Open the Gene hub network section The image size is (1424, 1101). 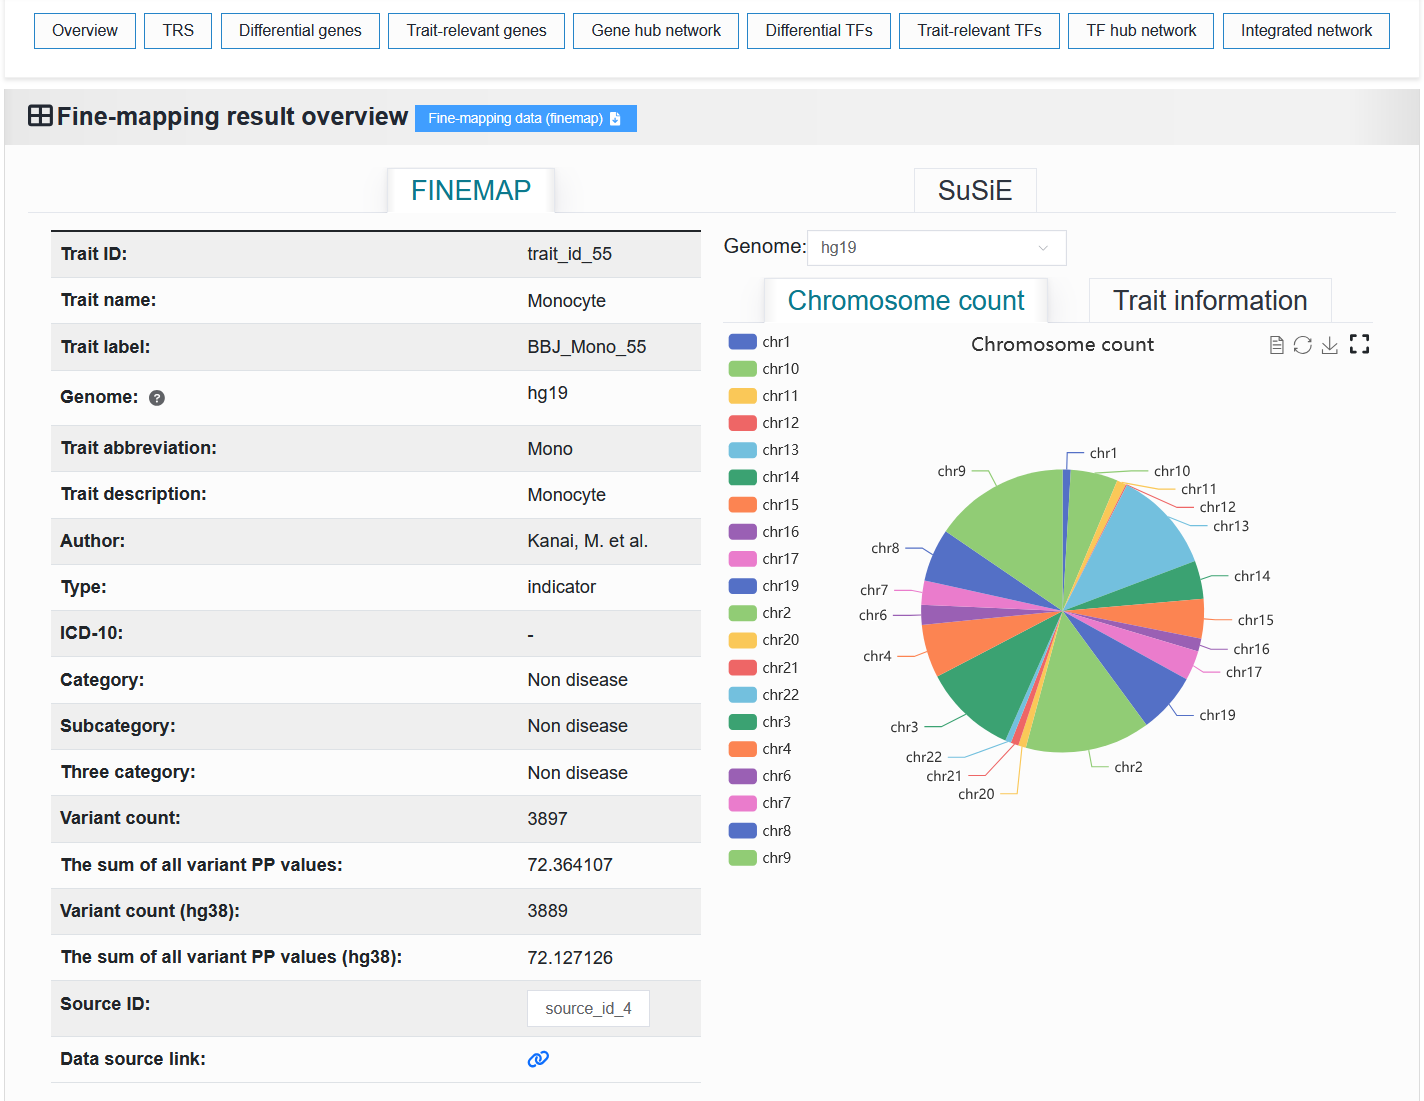point(656,31)
